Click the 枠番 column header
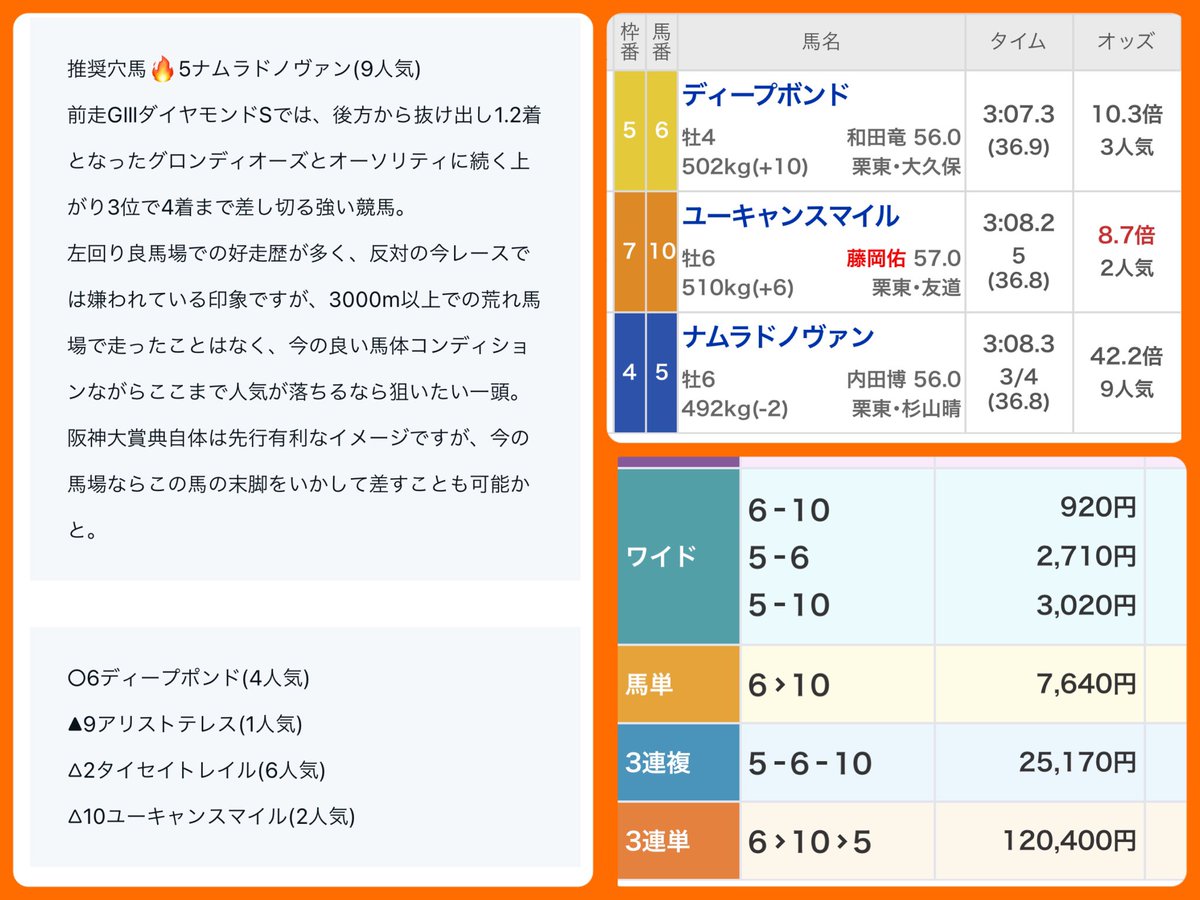1200x900 pixels. pos(628,41)
